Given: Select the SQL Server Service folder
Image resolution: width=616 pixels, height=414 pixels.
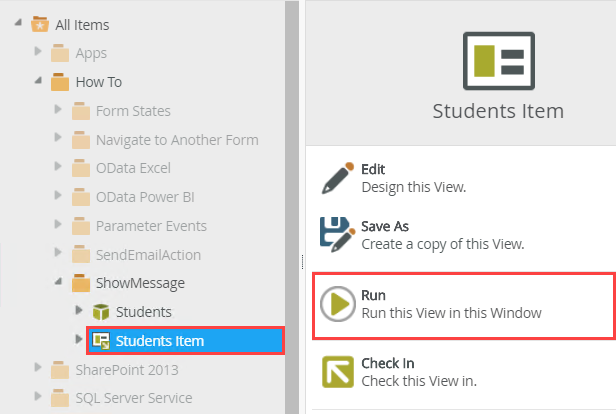Looking at the screenshot, I should (133, 398).
